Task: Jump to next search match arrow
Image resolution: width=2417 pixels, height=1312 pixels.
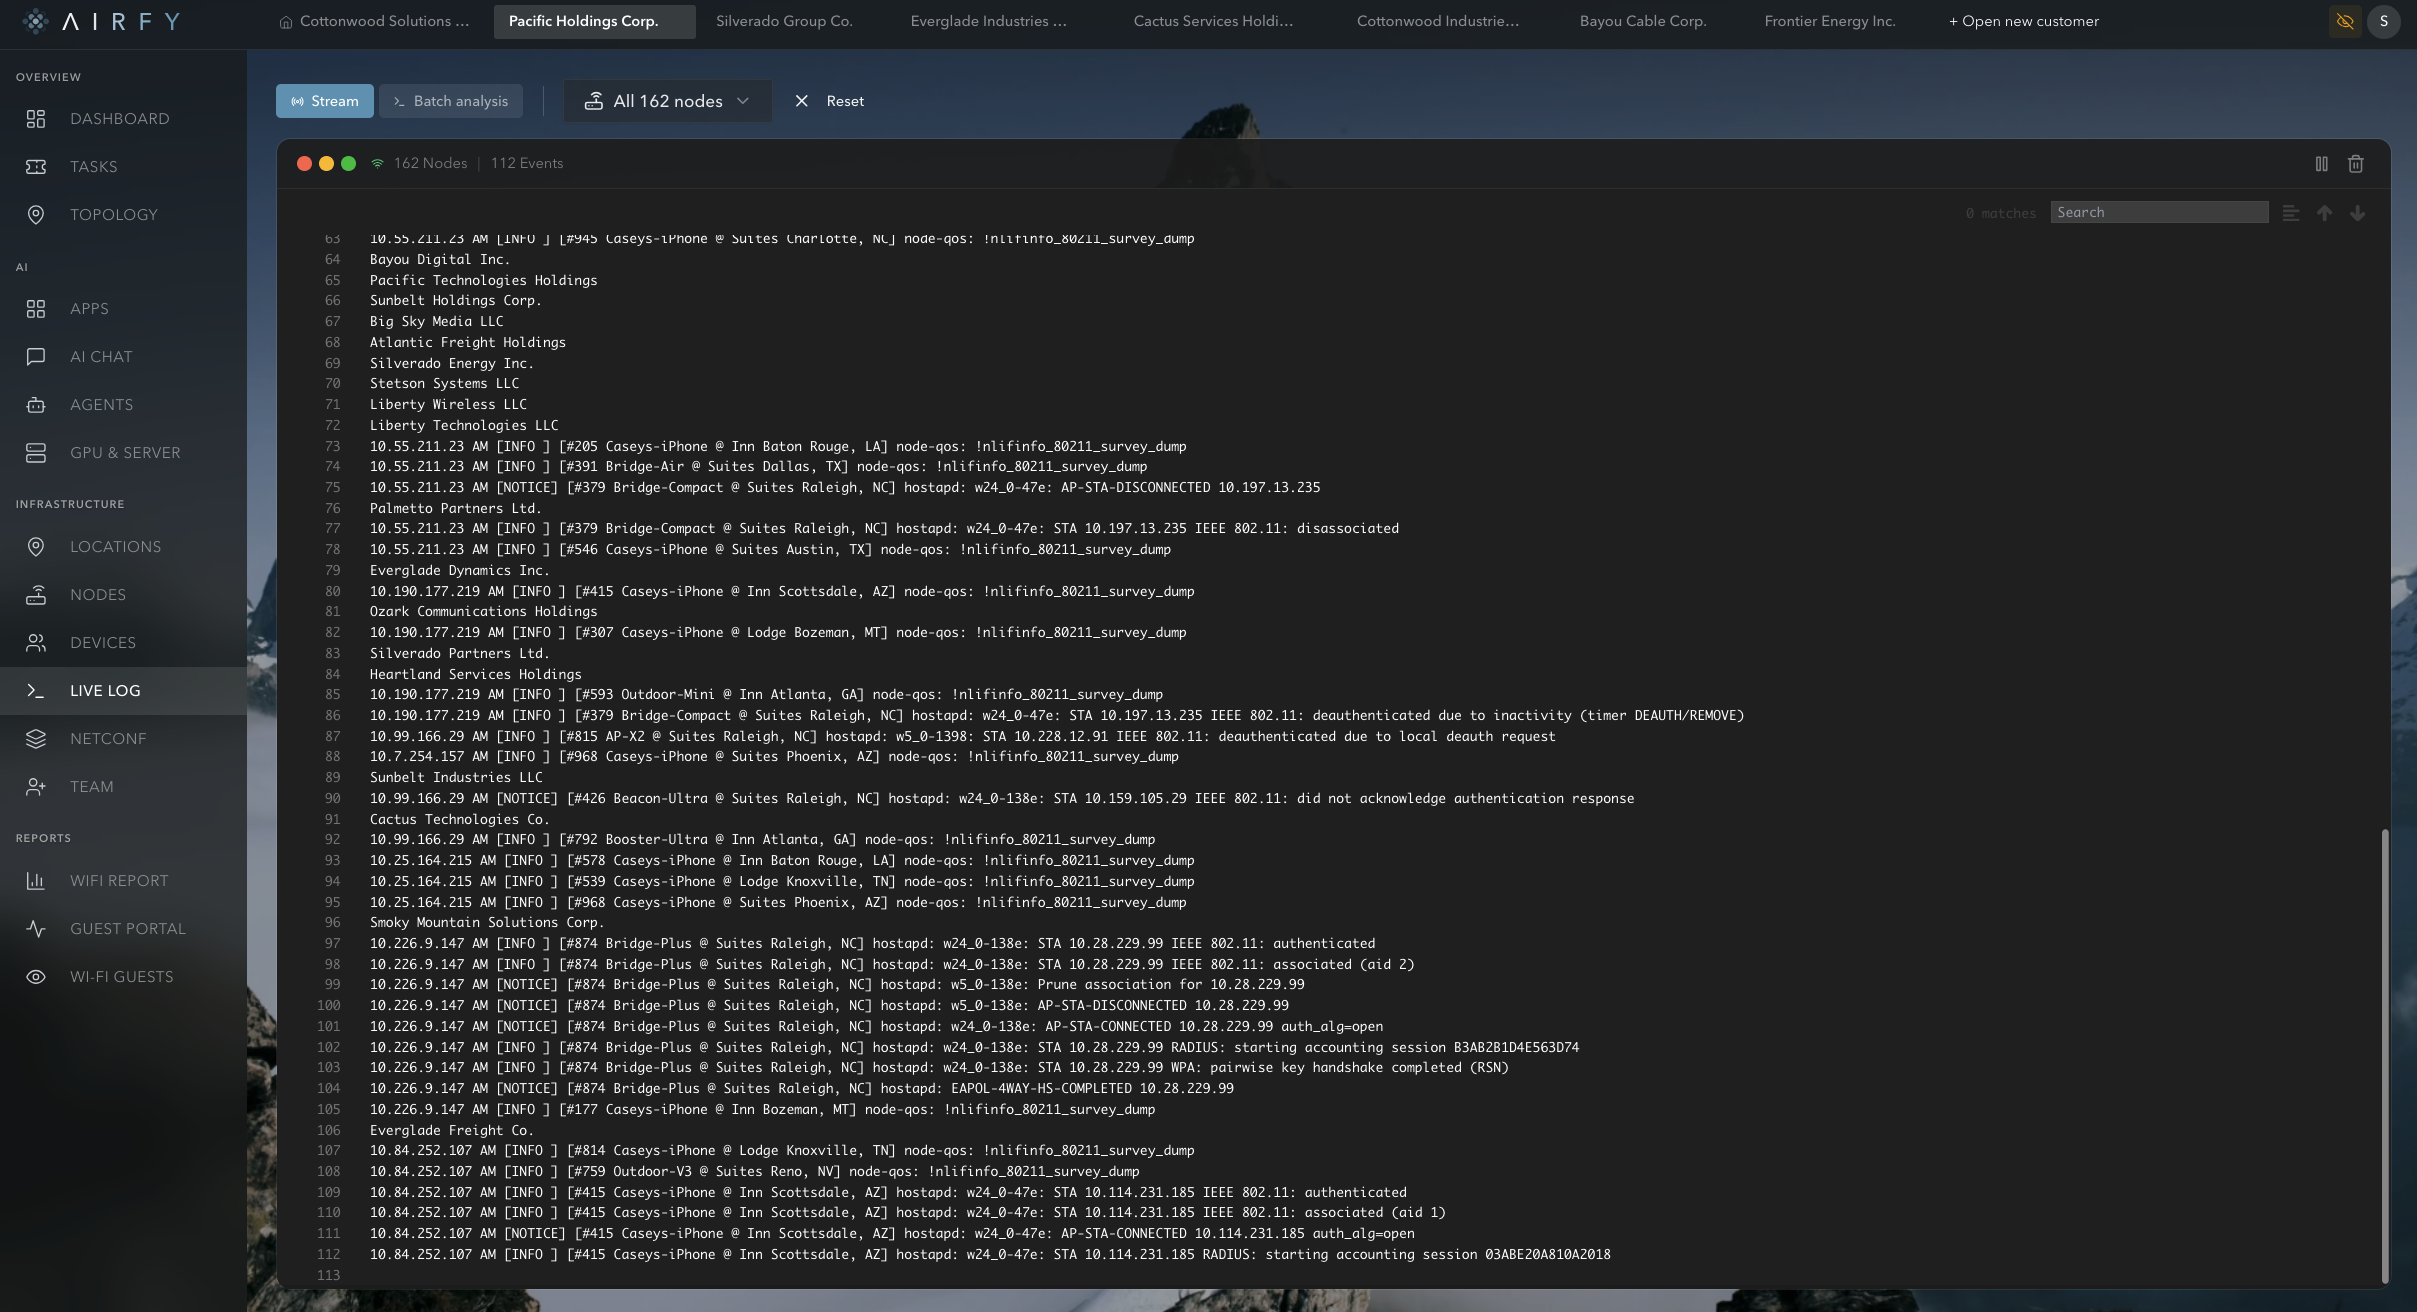Action: (x=2357, y=213)
